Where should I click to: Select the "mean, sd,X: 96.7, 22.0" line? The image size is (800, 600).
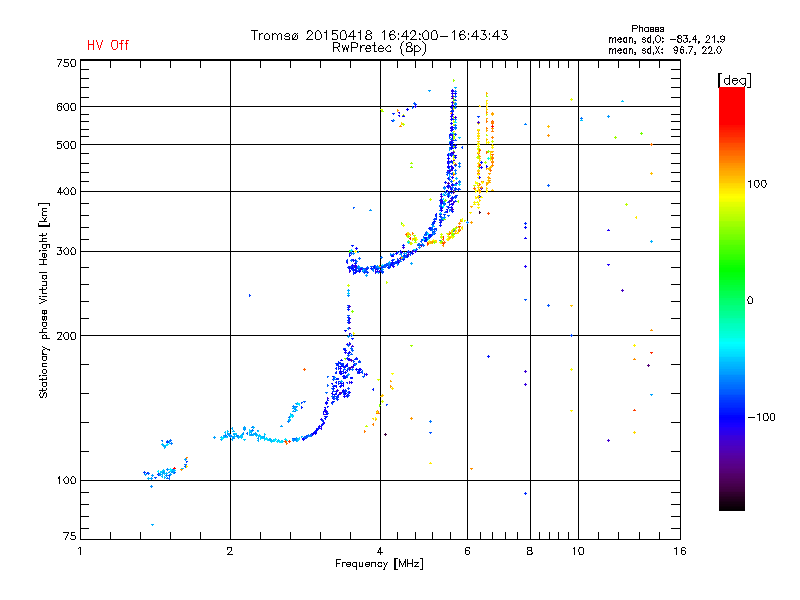pyautogui.click(x=665, y=50)
